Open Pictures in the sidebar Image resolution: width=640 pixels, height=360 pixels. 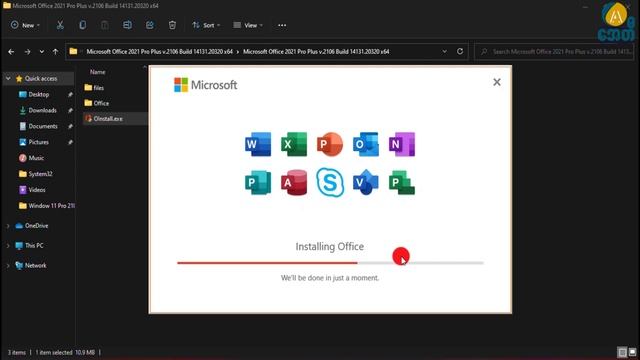point(39,142)
